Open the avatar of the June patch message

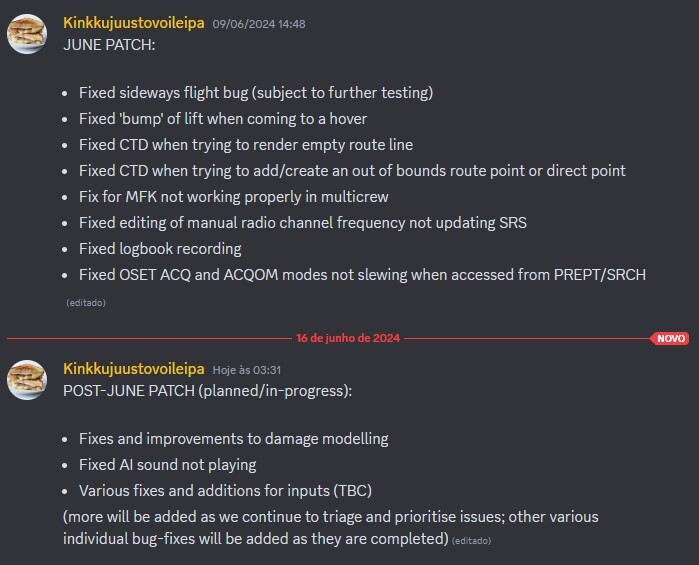[27, 34]
